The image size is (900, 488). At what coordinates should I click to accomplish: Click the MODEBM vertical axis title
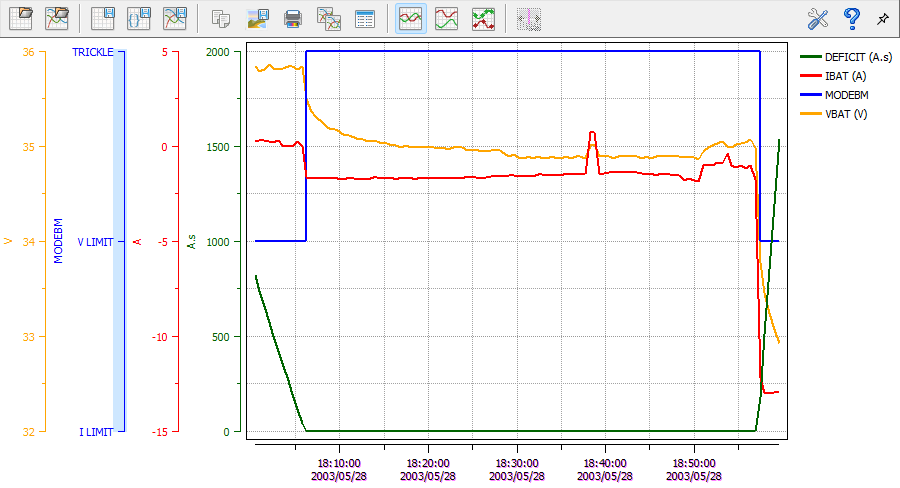[x=58, y=241]
